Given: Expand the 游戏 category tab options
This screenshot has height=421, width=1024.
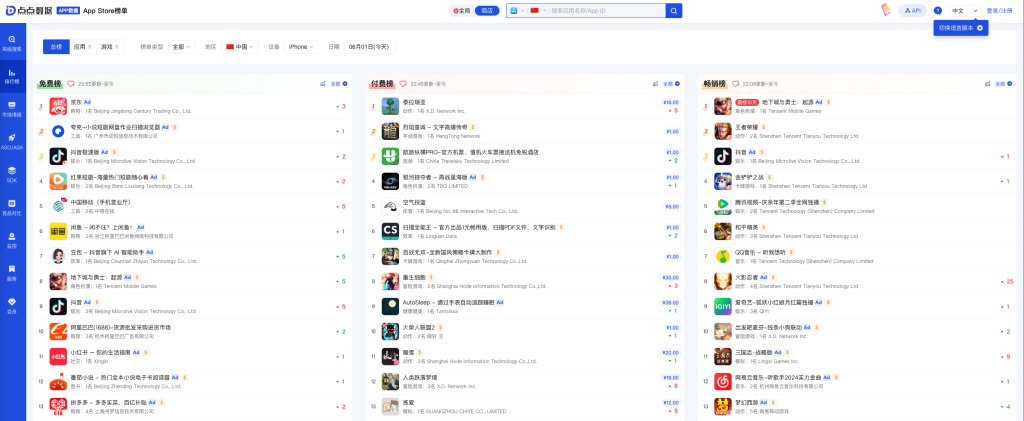Looking at the screenshot, I should (110, 47).
